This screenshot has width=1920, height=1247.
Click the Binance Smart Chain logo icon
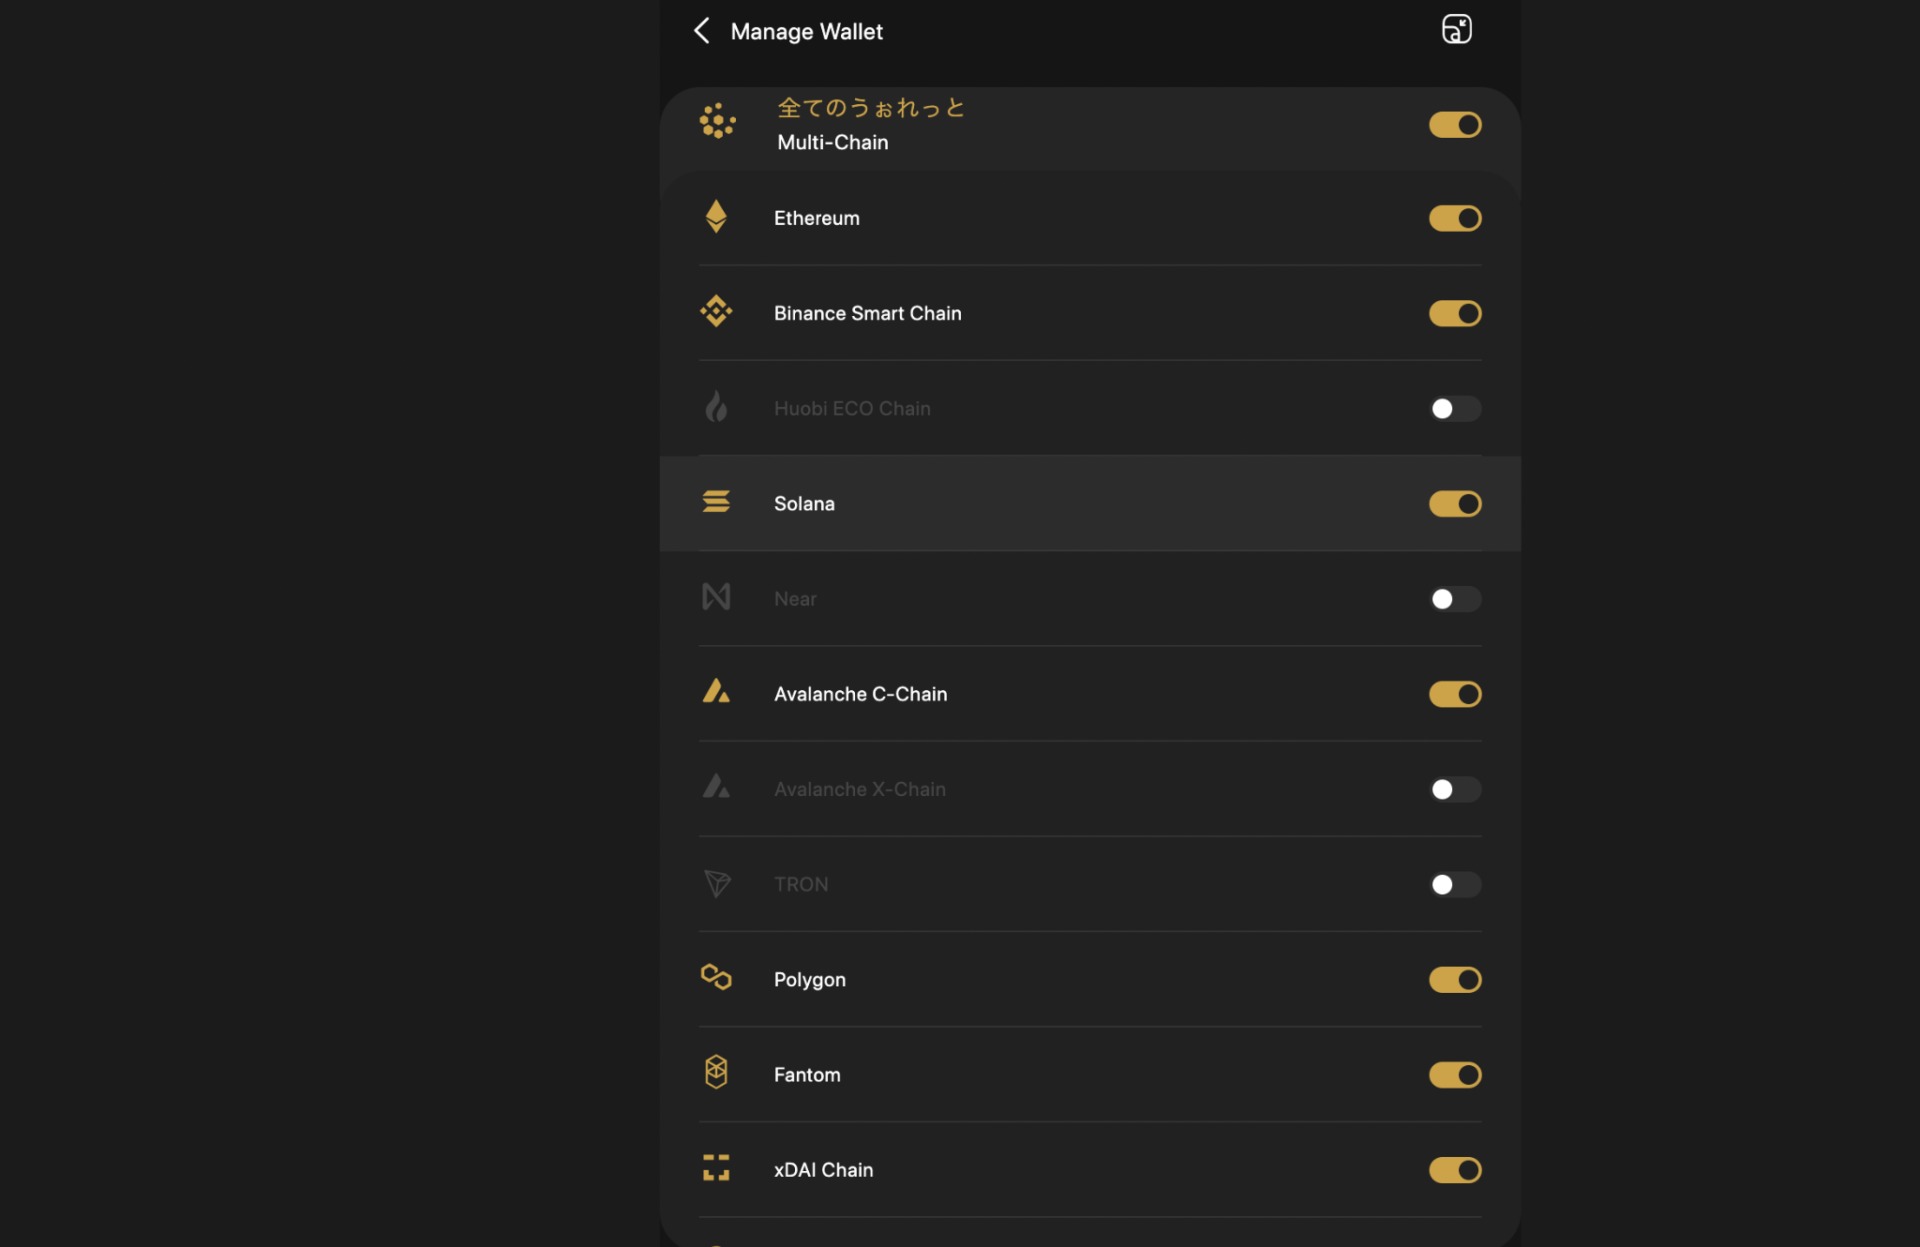click(x=716, y=312)
